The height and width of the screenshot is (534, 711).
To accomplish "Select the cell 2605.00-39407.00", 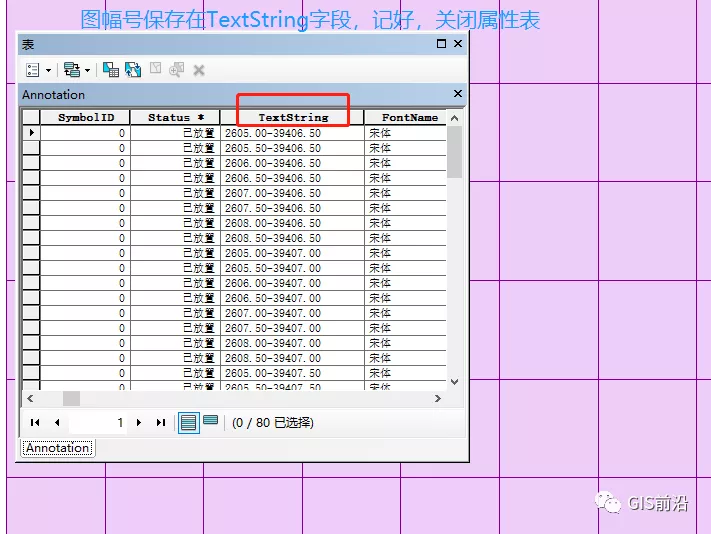I will [x=292, y=253].
